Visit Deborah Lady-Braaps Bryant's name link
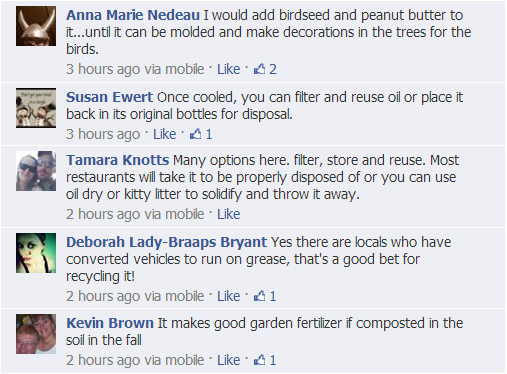The width and height of the screenshot is (507, 374). (166, 242)
